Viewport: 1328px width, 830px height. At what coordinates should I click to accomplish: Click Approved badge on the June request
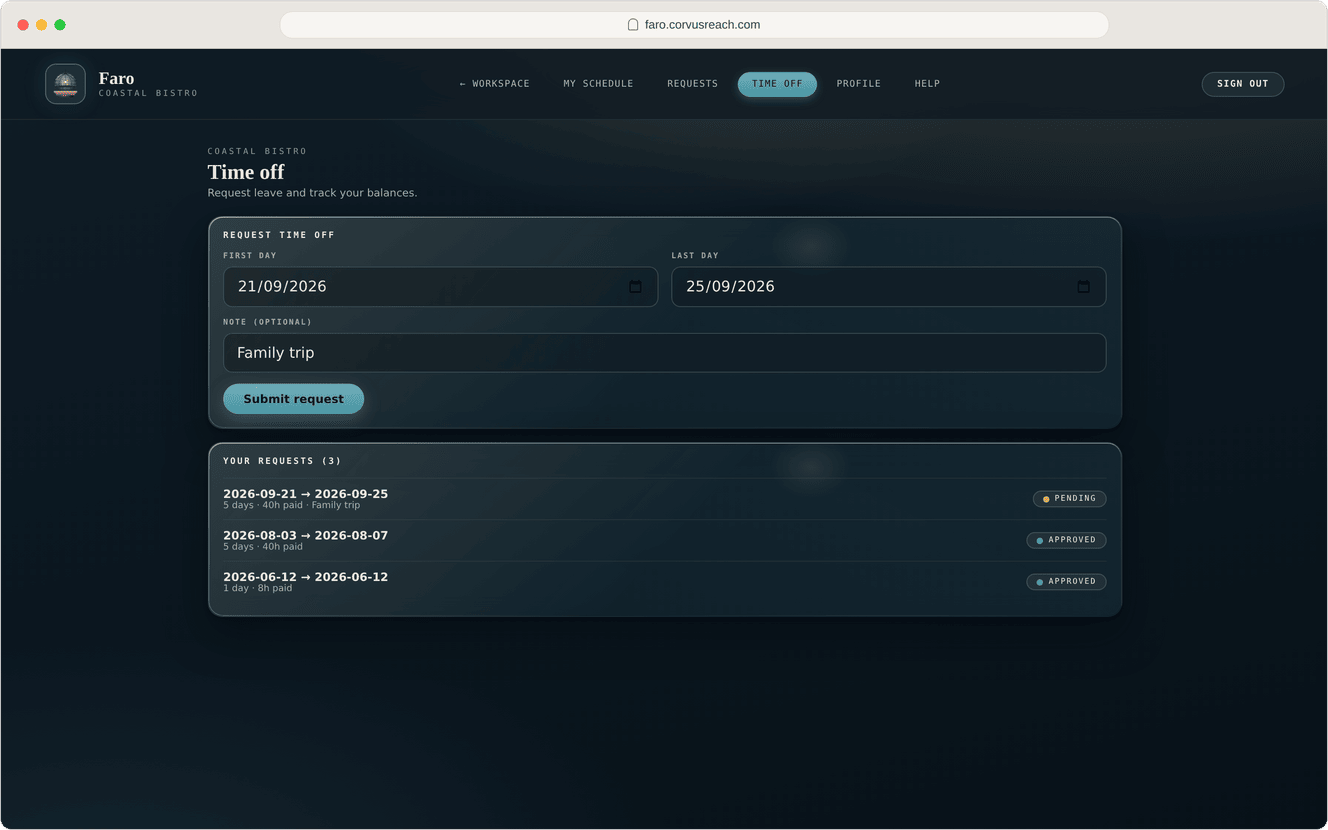pyautogui.click(x=1067, y=582)
